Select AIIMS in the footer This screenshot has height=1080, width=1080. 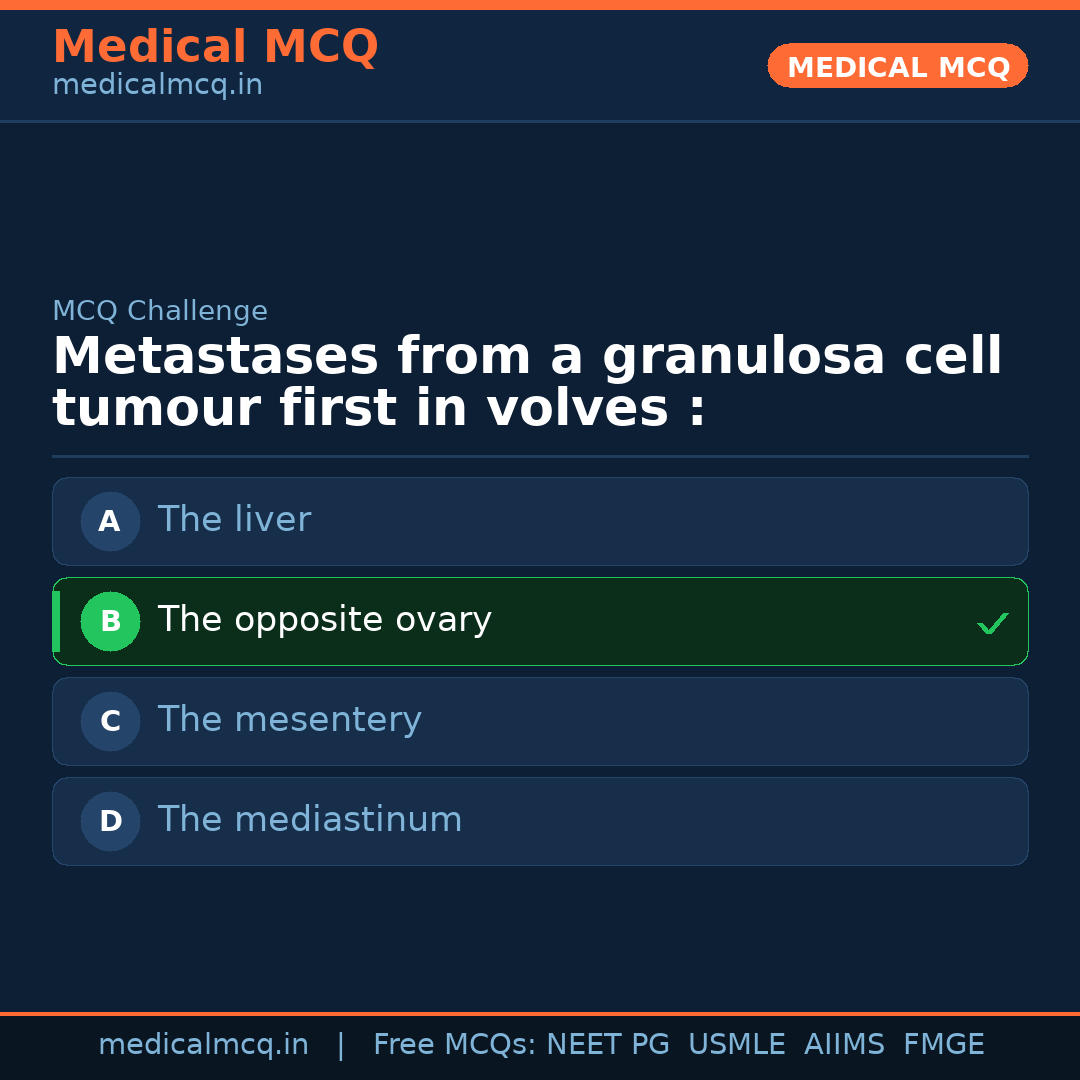click(844, 1045)
